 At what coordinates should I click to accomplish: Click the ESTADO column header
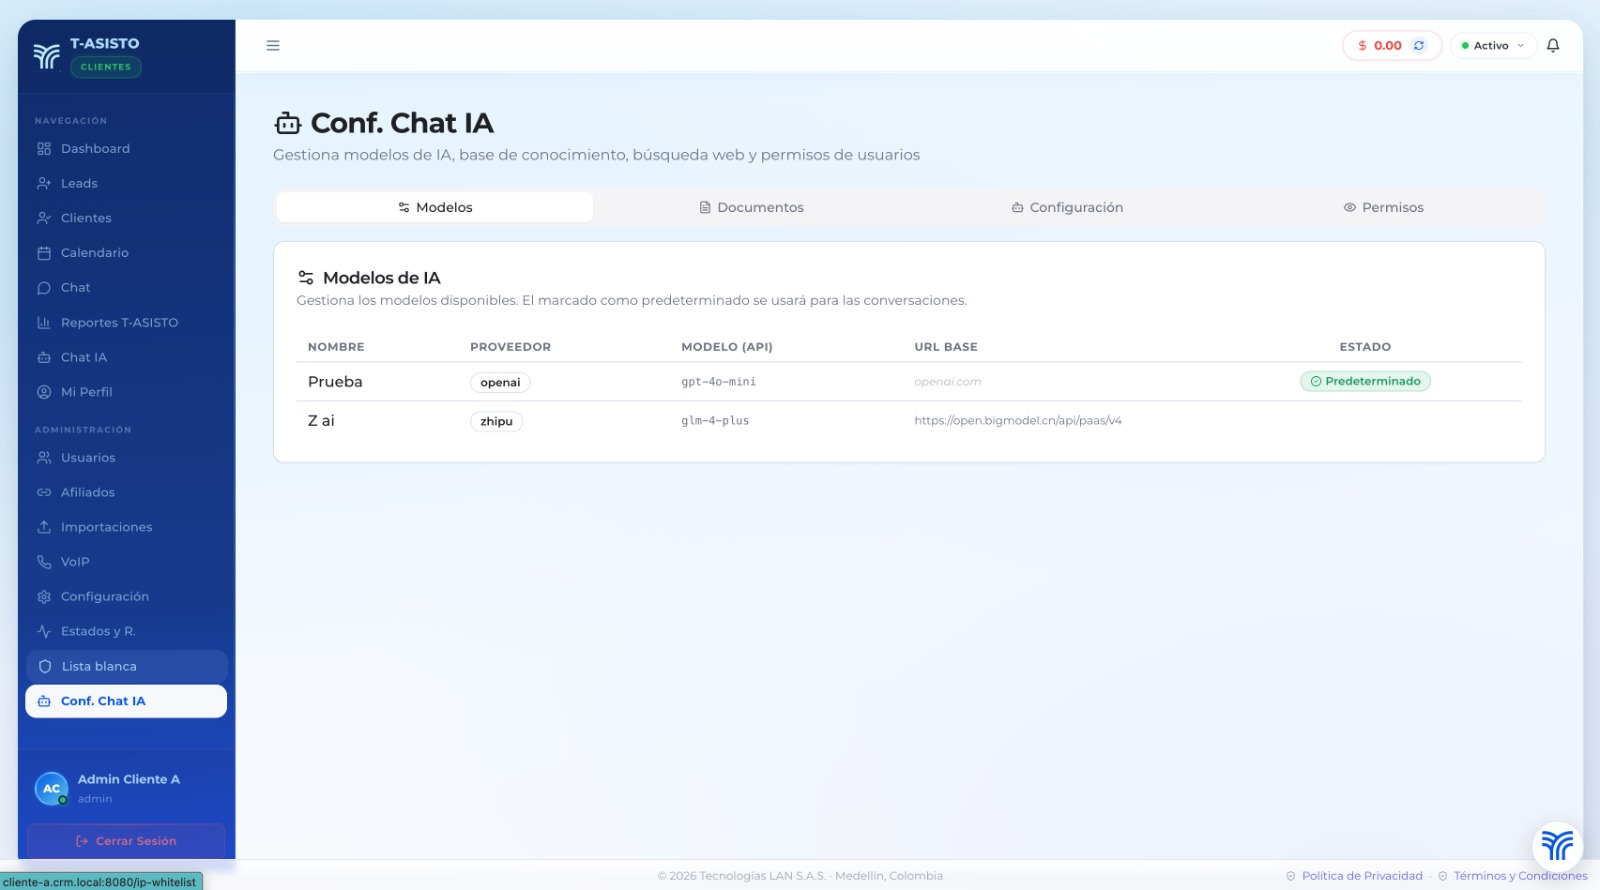1365,347
